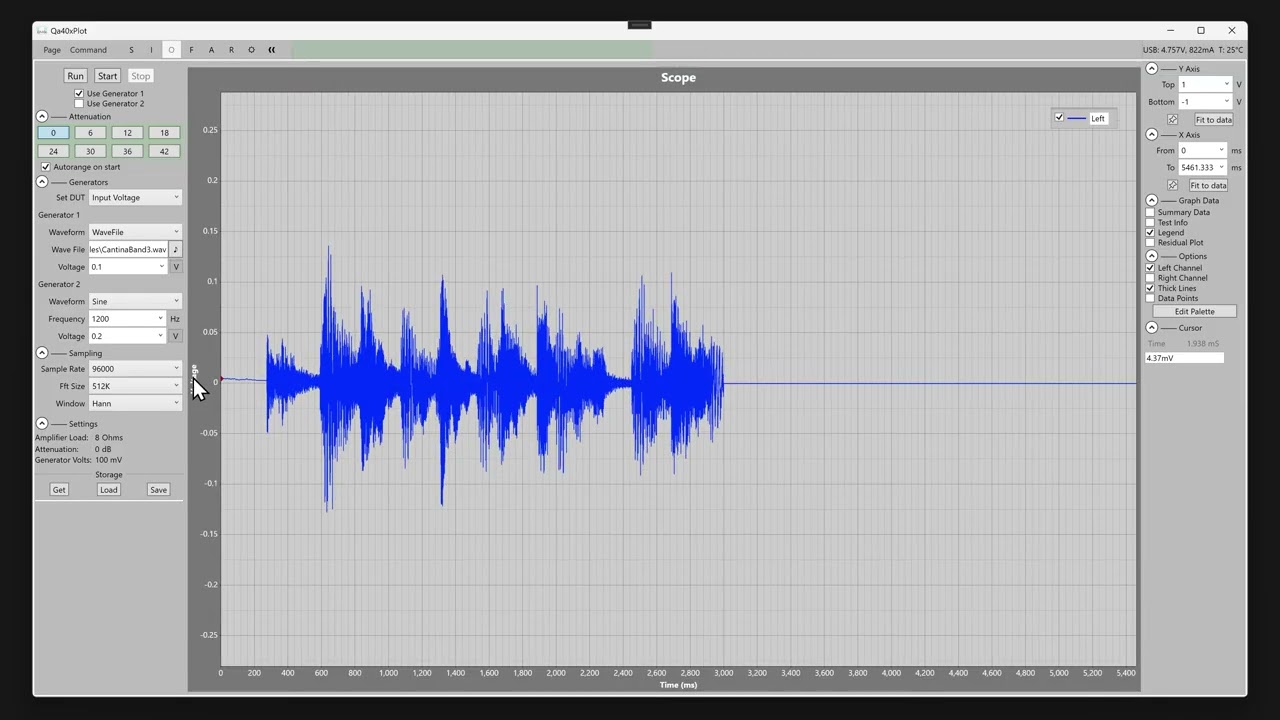Click the Wave File path field
The image size is (1280, 720).
click(128, 250)
